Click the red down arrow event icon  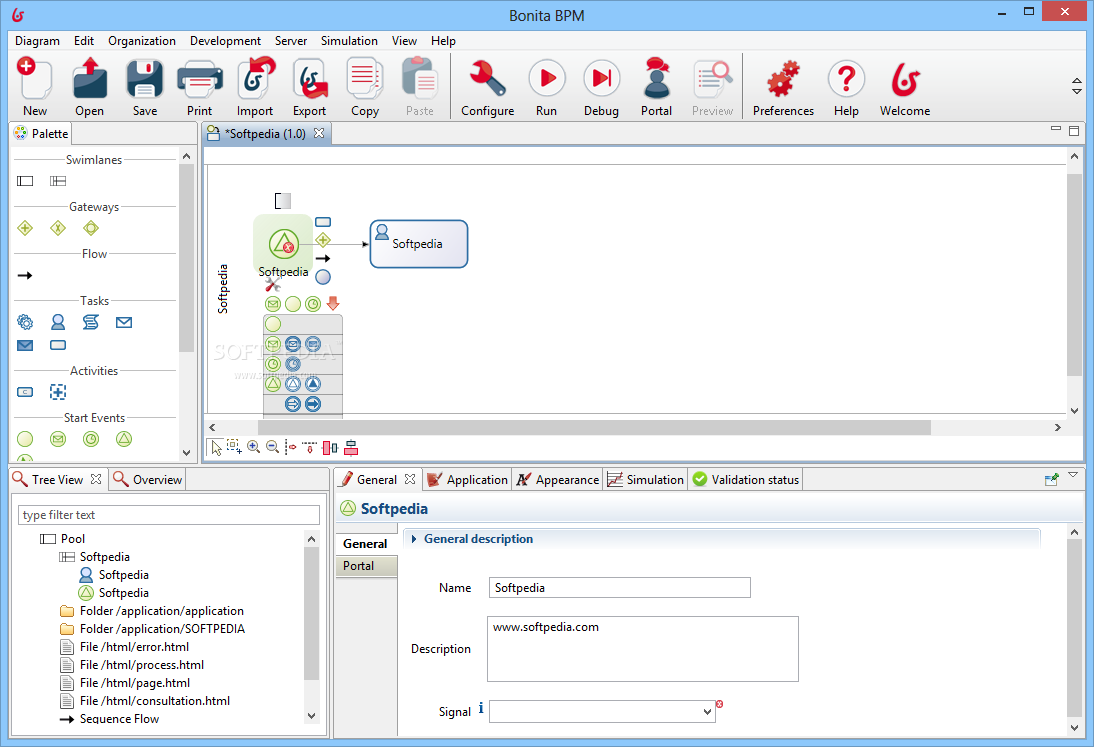[333, 303]
